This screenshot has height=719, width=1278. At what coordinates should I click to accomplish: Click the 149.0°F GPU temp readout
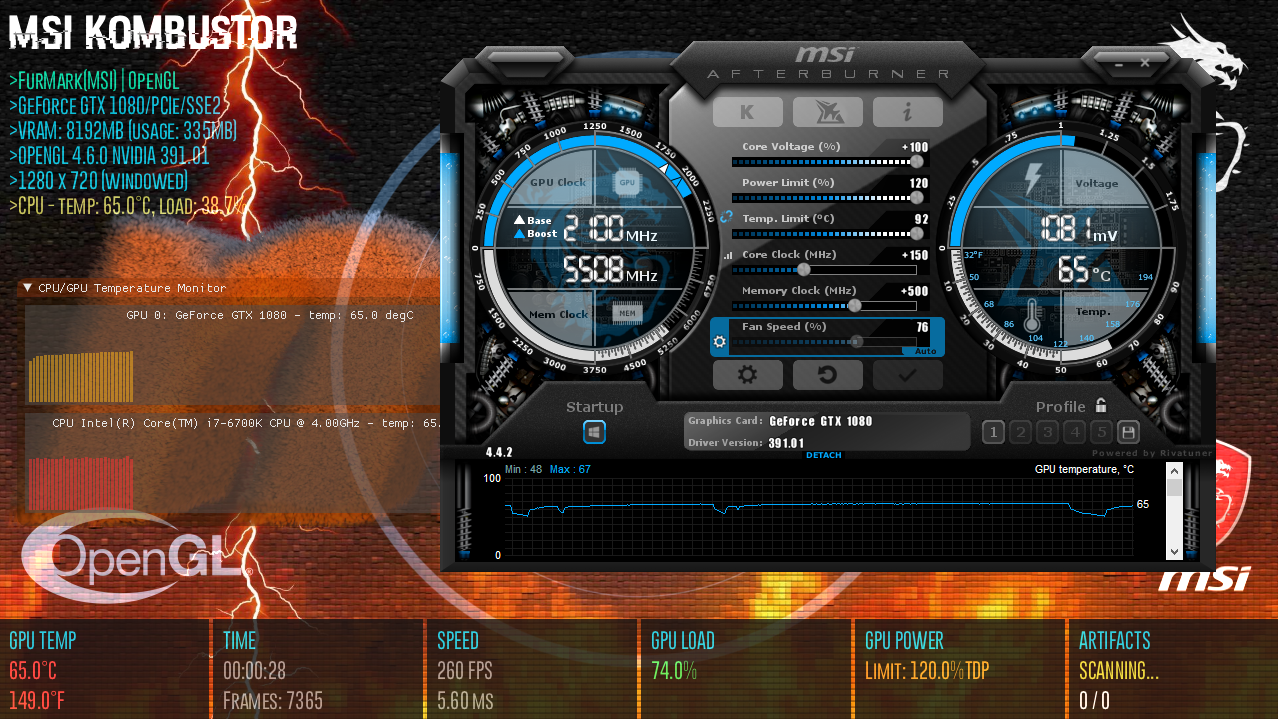click(37, 700)
